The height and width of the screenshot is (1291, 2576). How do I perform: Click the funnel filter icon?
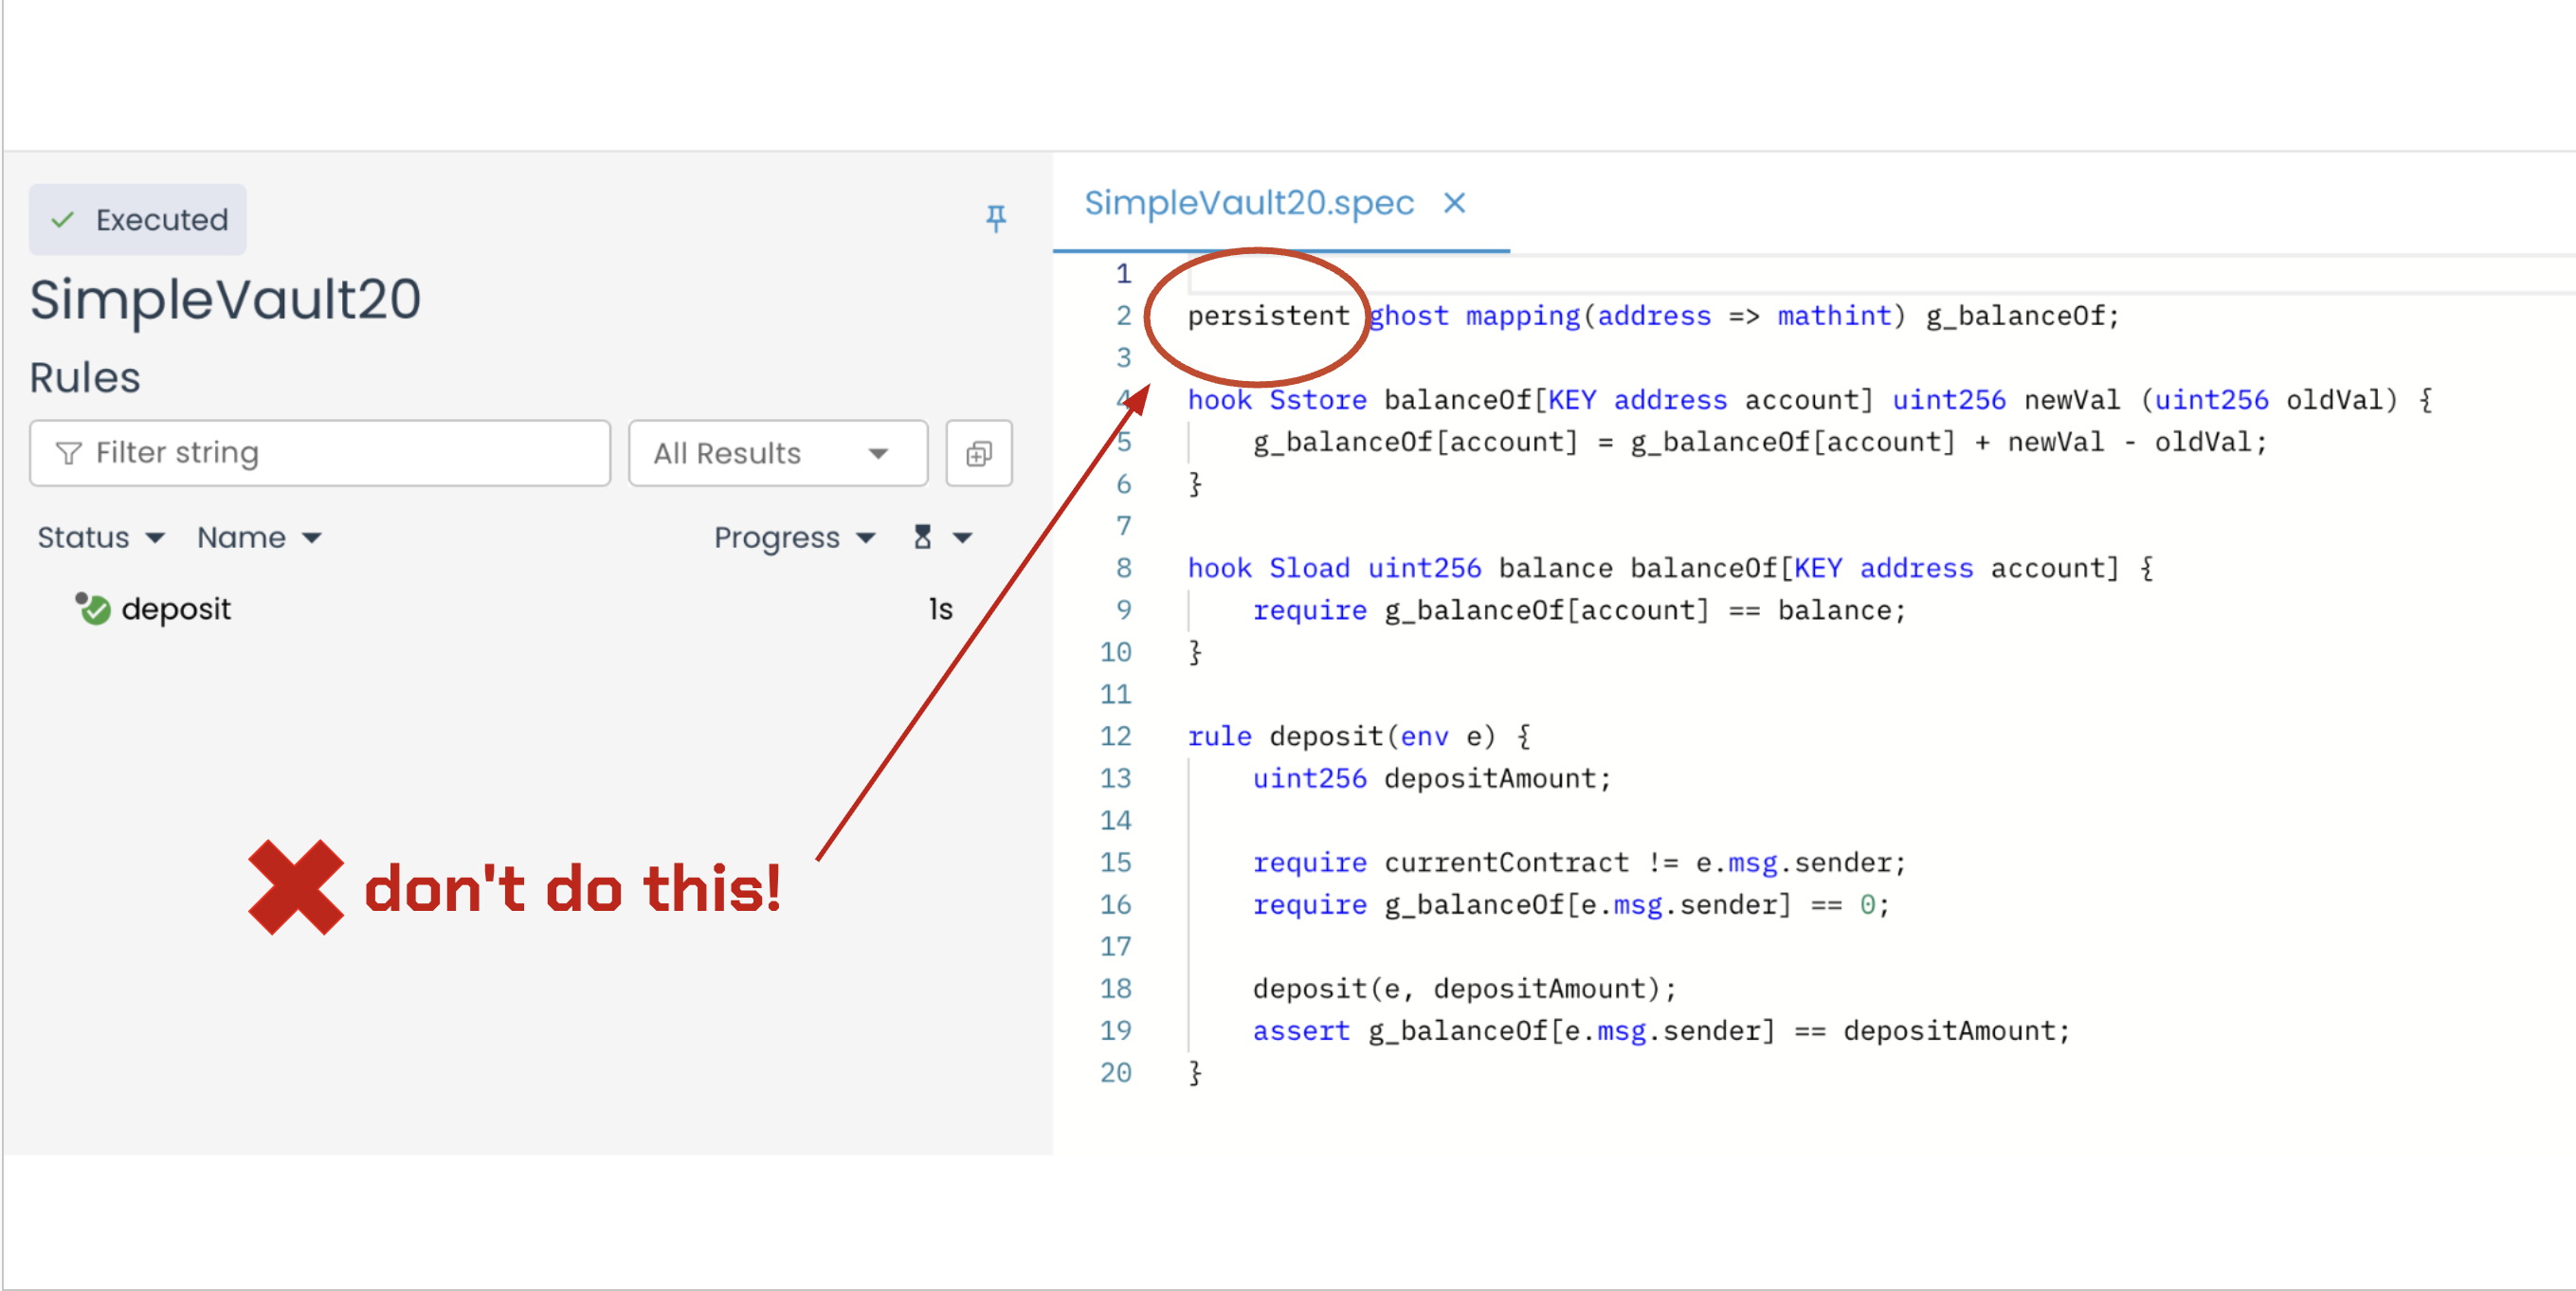point(68,454)
